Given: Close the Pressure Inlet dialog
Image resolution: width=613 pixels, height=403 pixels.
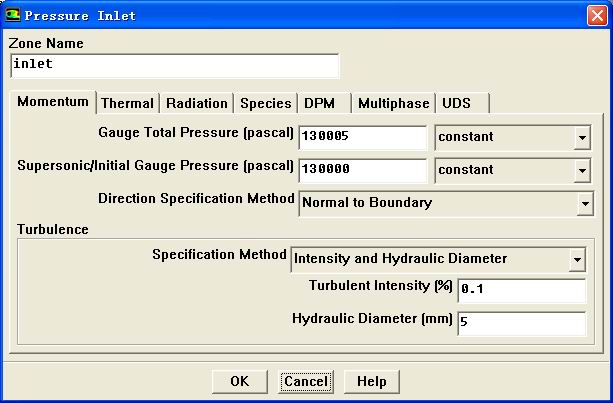Looking at the screenshot, I should tap(594, 15).
